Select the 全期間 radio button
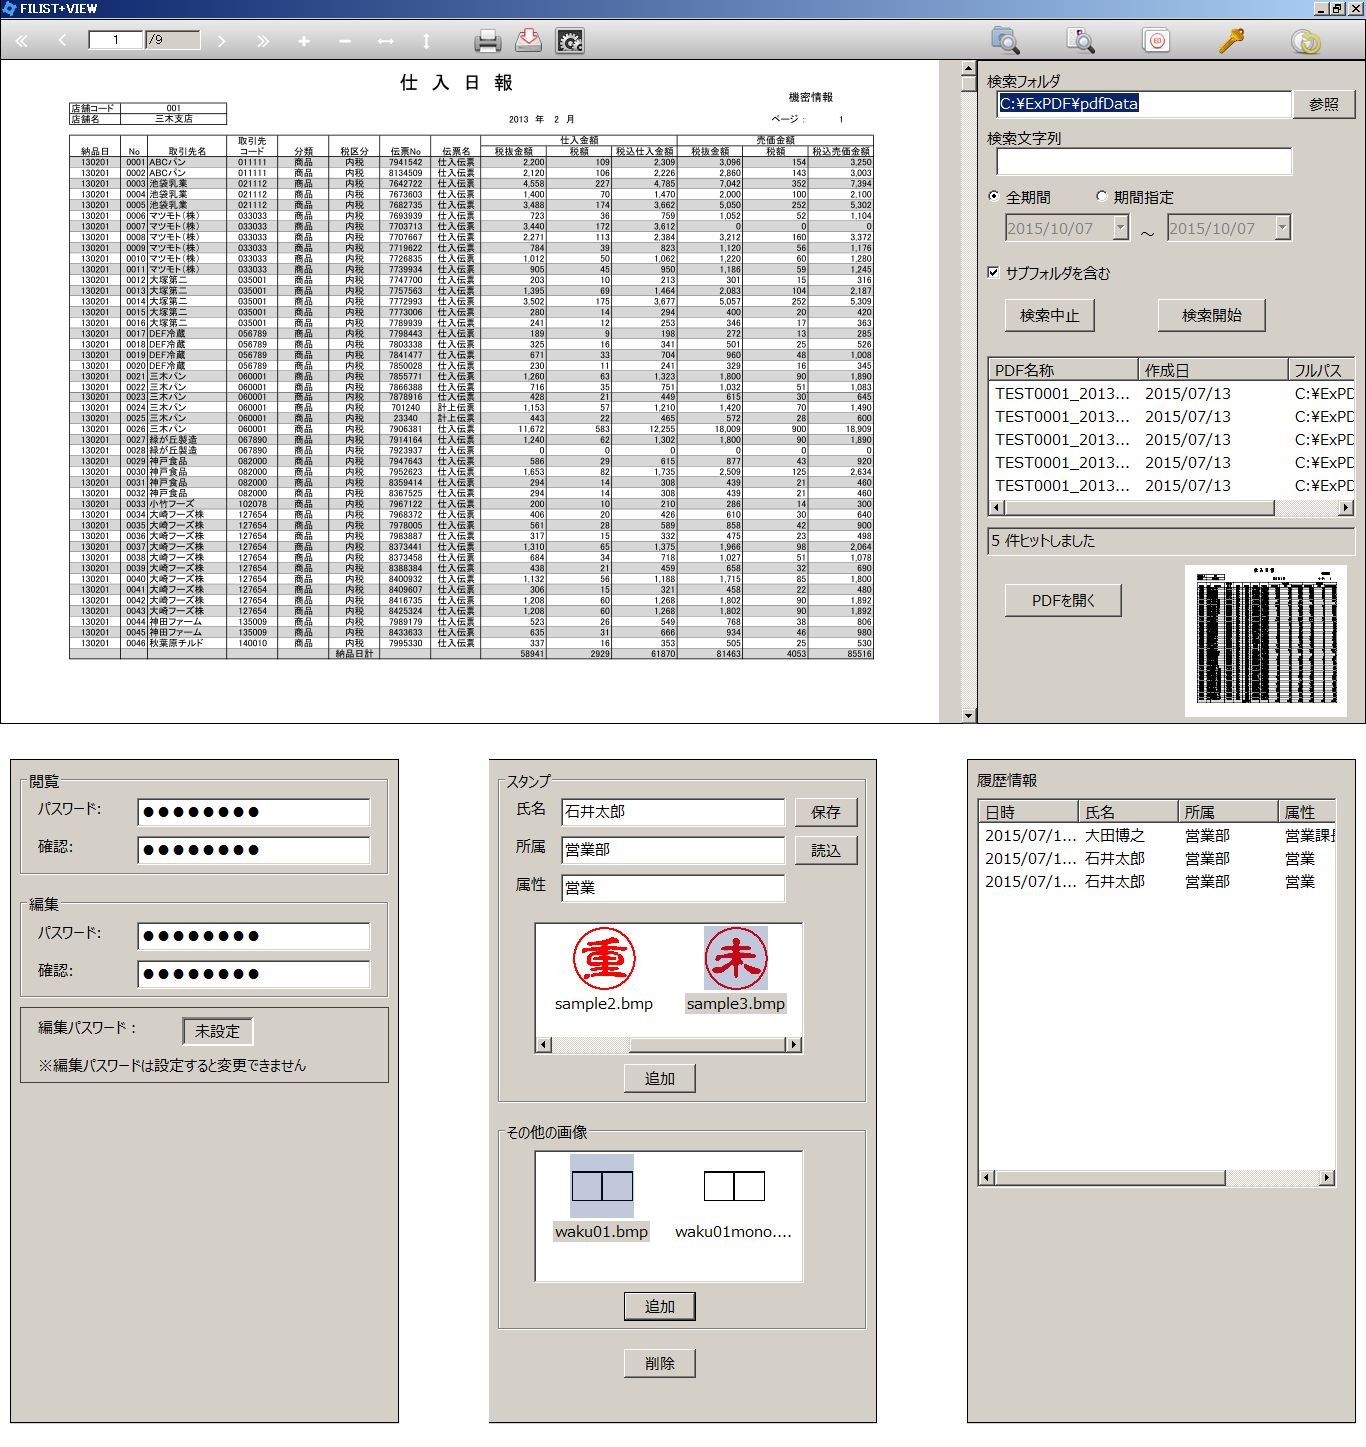The height and width of the screenshot is (1447, 1366). pos(993,197)
